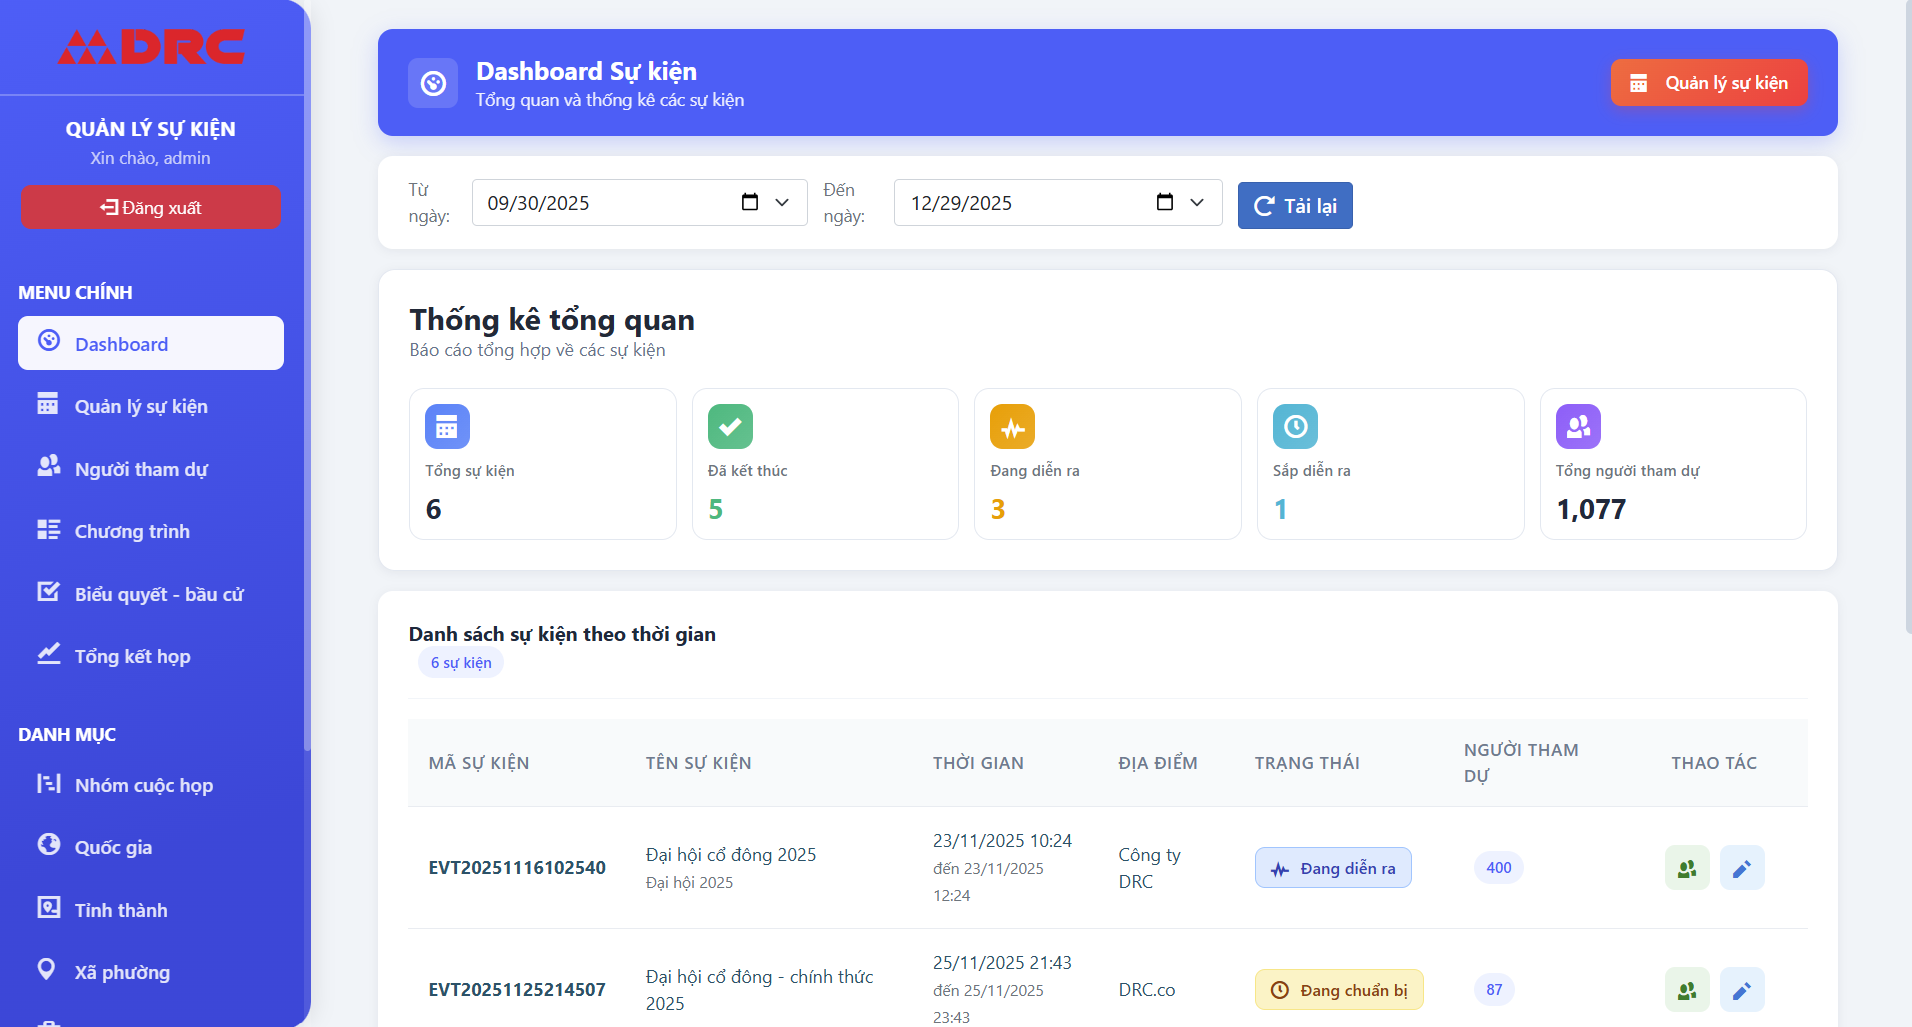Click the Tổng người tham dự purple icon

1577,427
